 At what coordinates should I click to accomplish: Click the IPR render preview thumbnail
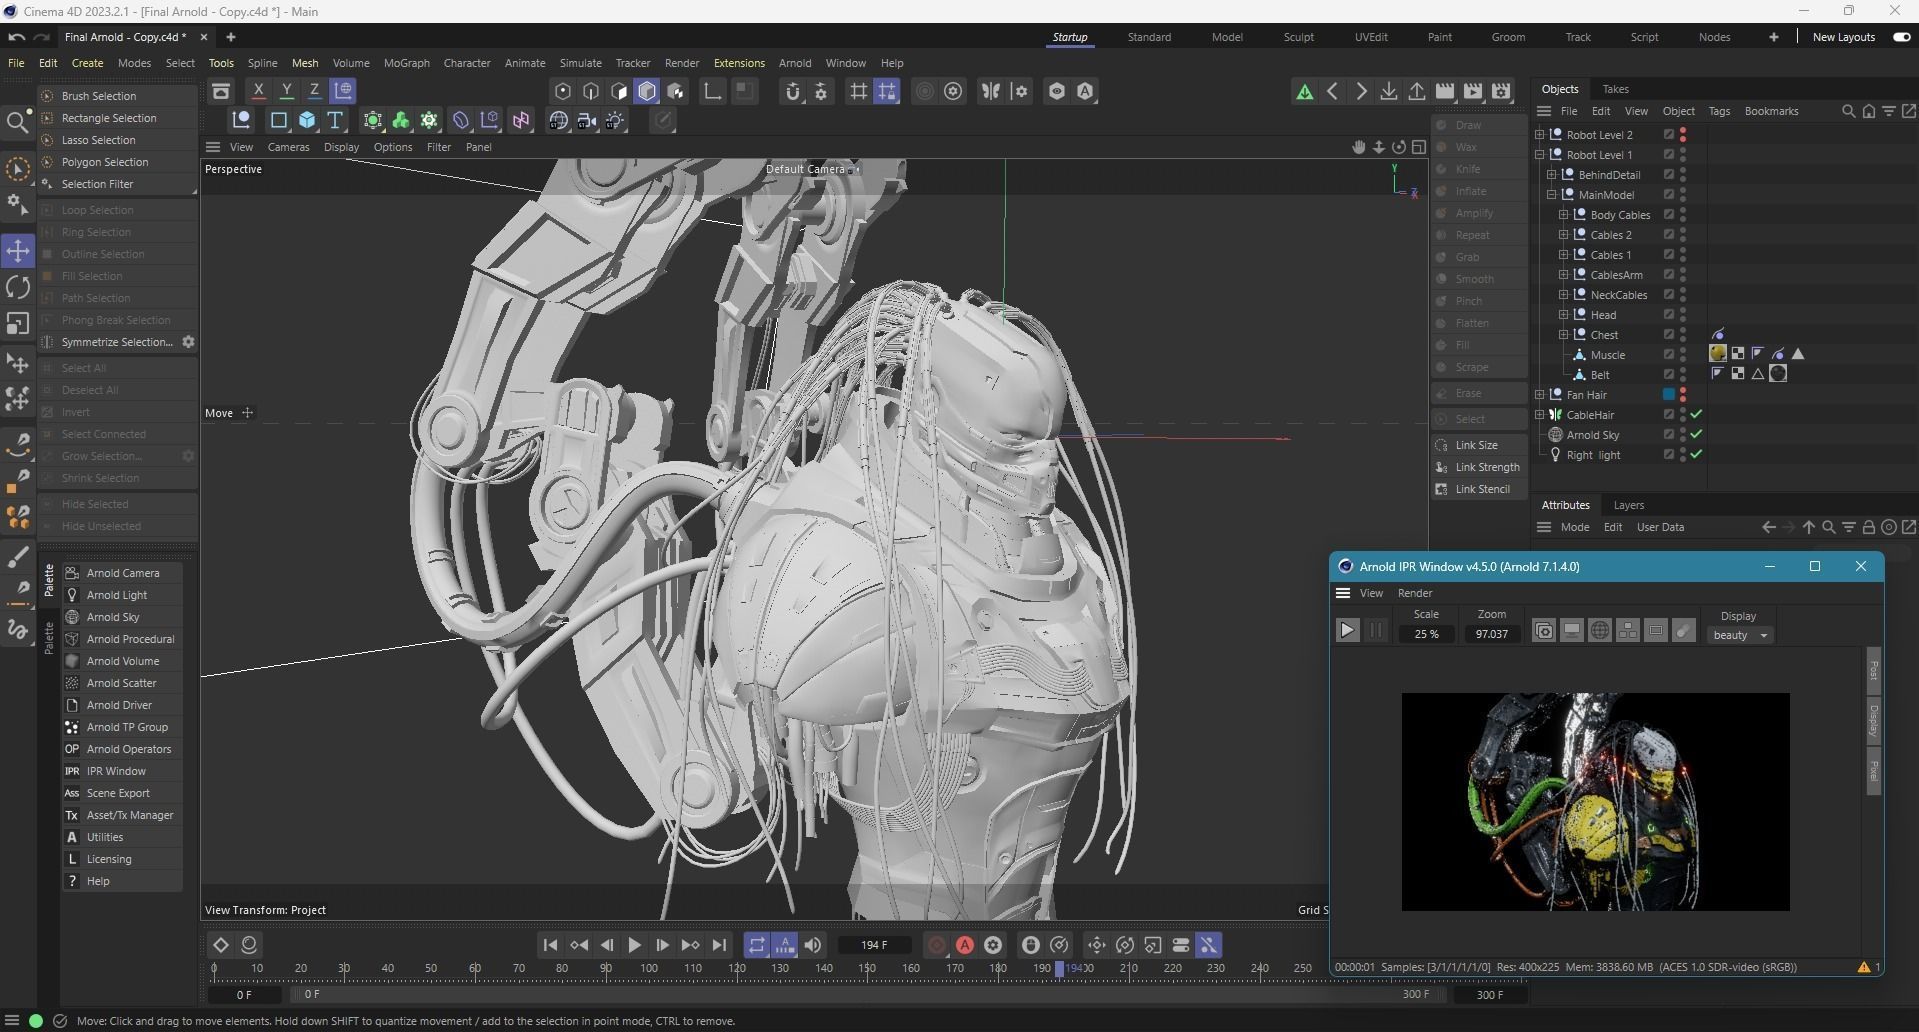tap(1595, 802)
